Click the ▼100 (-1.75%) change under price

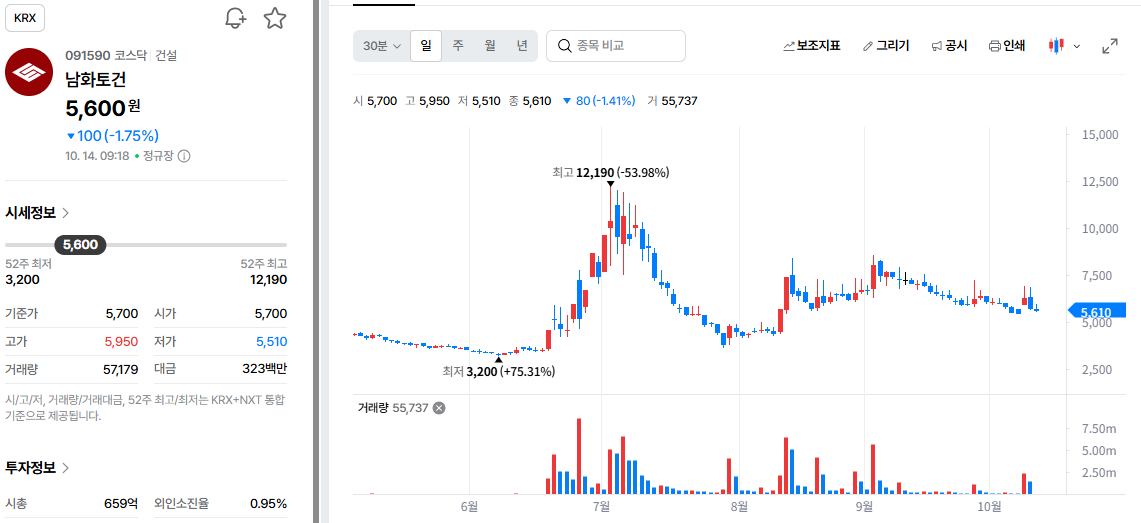(112, 136)
